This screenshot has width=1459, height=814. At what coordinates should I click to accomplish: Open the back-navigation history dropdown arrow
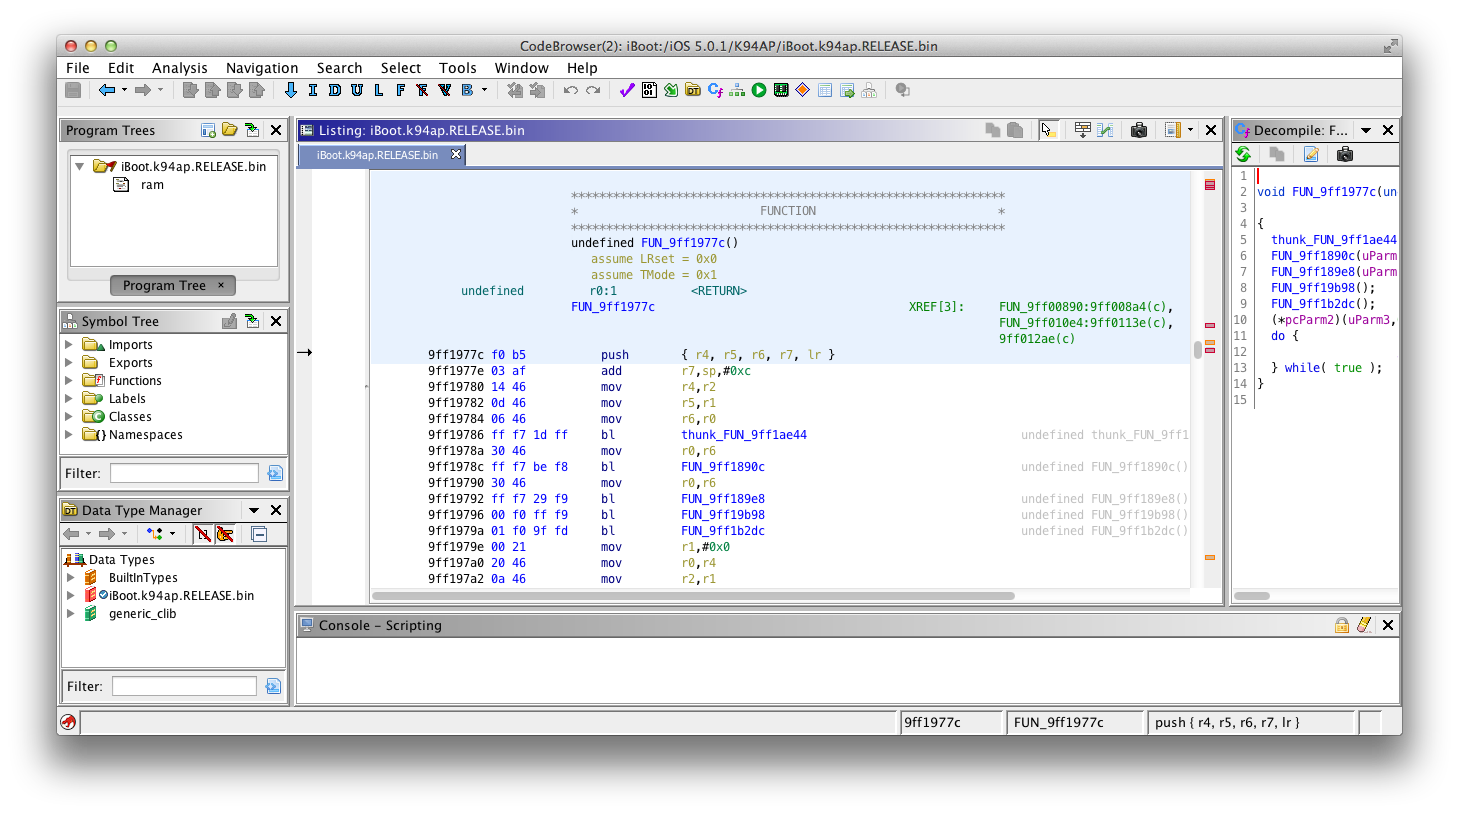point(124,90)
